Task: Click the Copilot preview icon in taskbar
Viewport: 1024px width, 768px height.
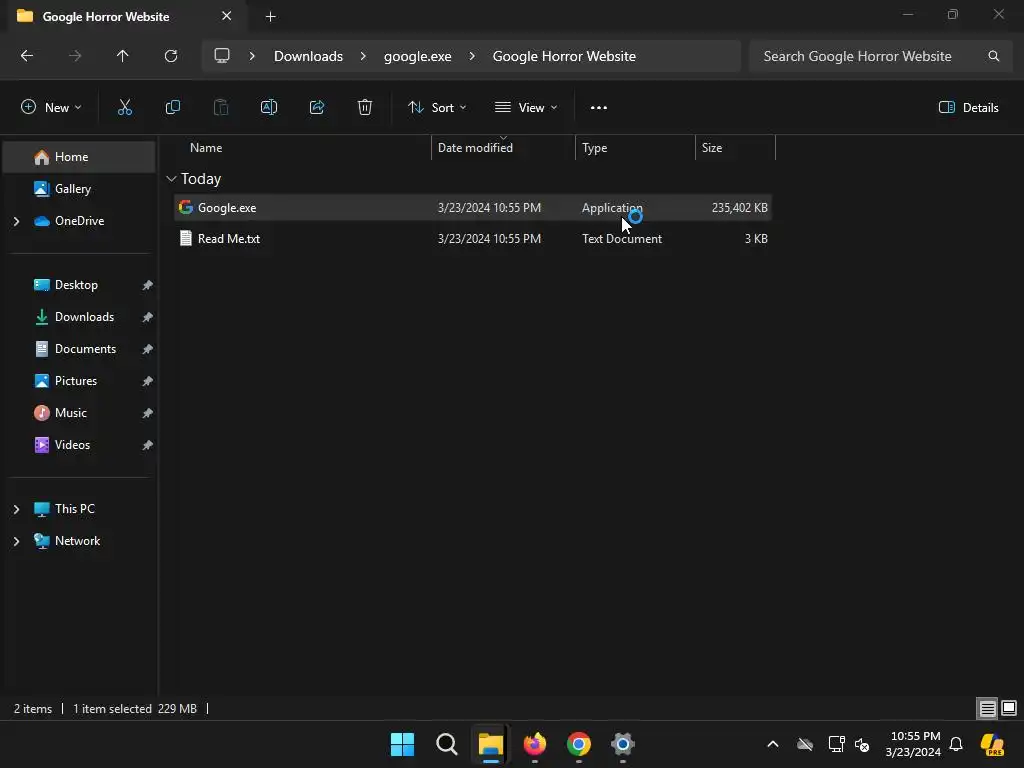Action: 992,744
